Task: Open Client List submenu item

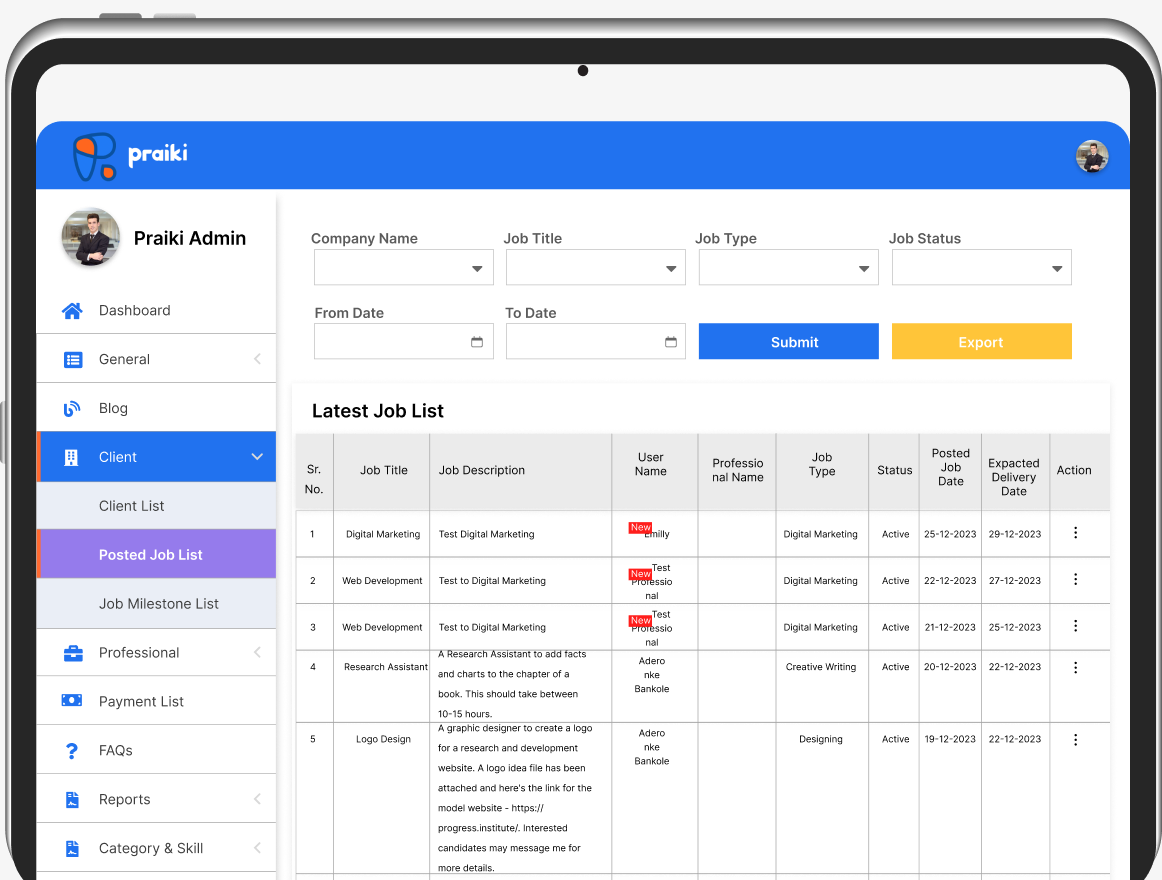Action: (x=156, y=506)
